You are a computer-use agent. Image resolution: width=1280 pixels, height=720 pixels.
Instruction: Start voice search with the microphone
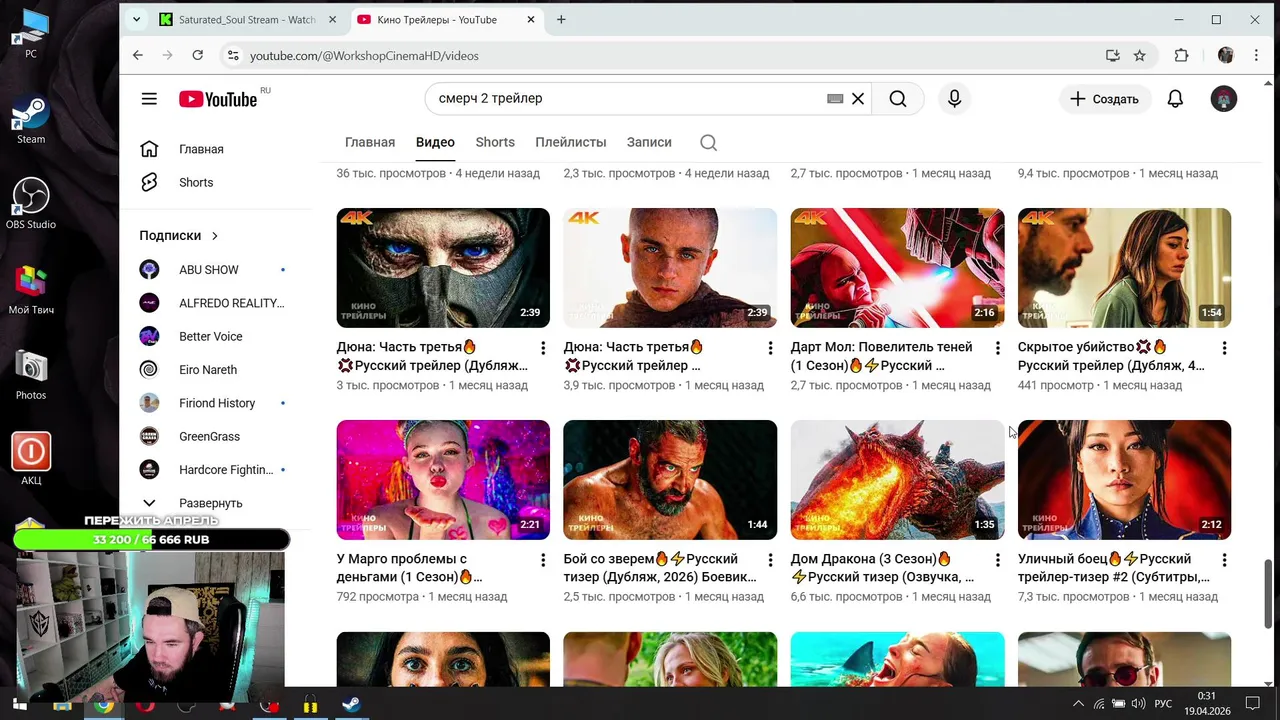[954, 99]
